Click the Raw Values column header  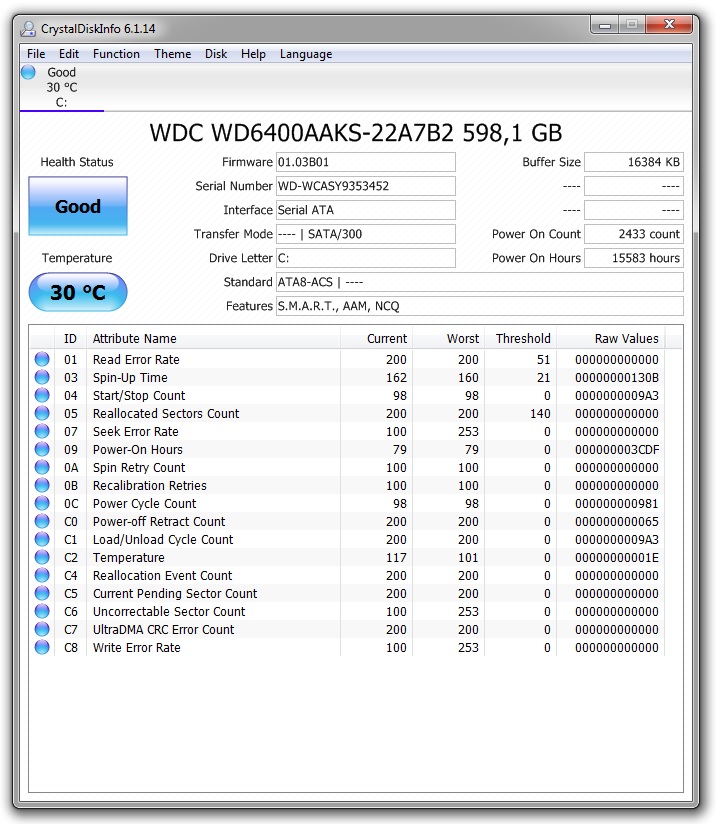(x=611, y=338)
